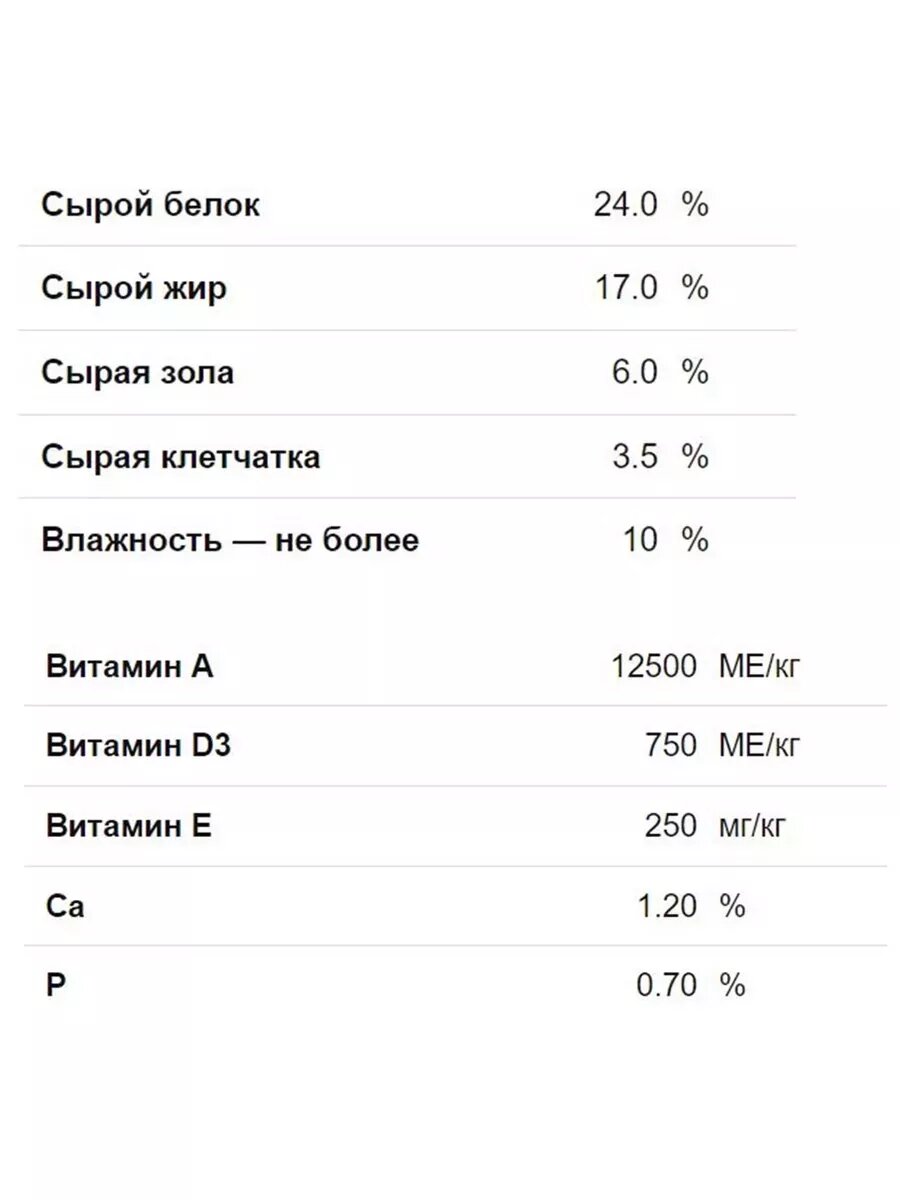
Task: Click the "Сырой белок" row label
Action: (x=150, y=205)
